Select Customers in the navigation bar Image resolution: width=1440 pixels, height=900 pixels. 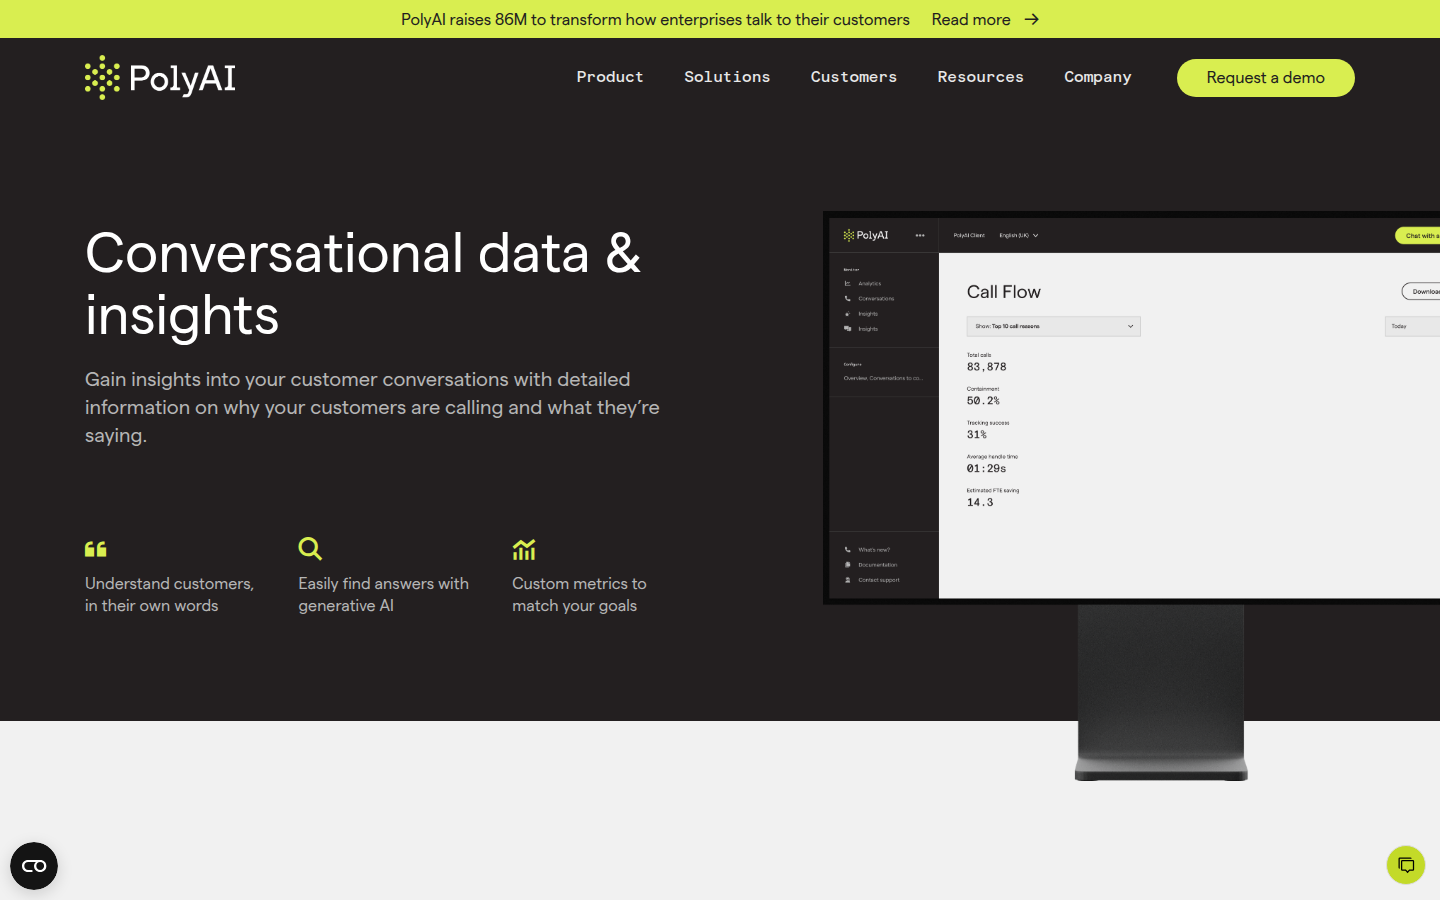click(x=854, y=77)
